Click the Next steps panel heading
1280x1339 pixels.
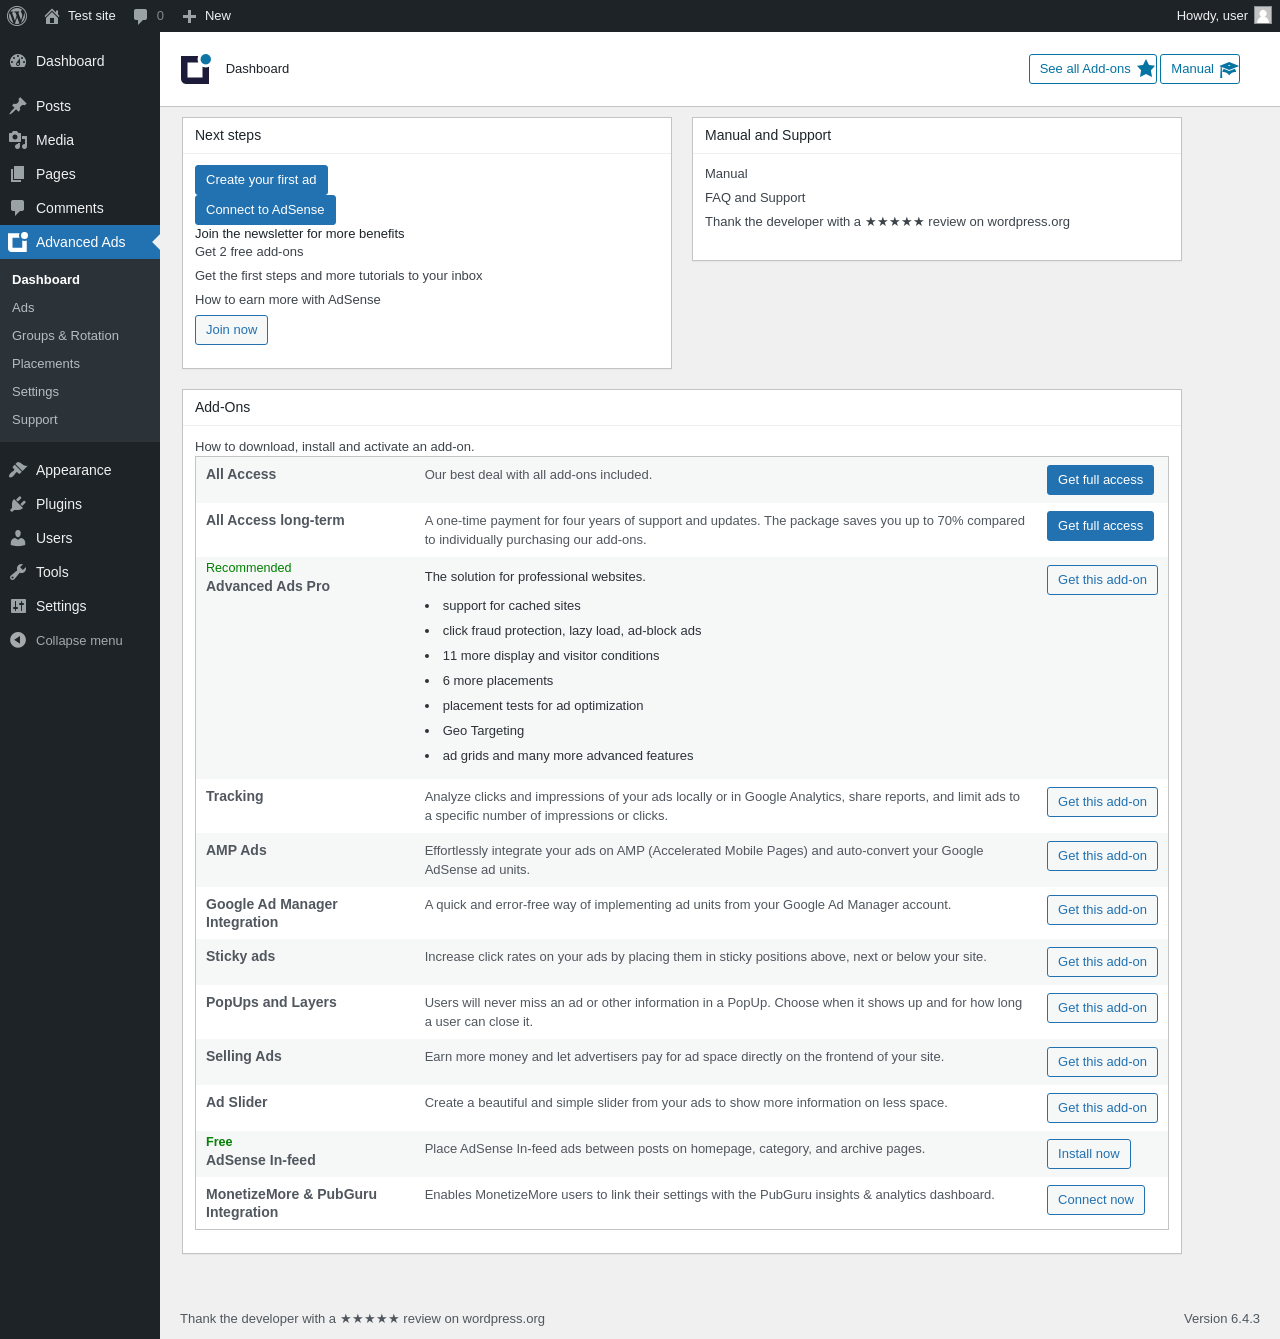click(228, 135)
